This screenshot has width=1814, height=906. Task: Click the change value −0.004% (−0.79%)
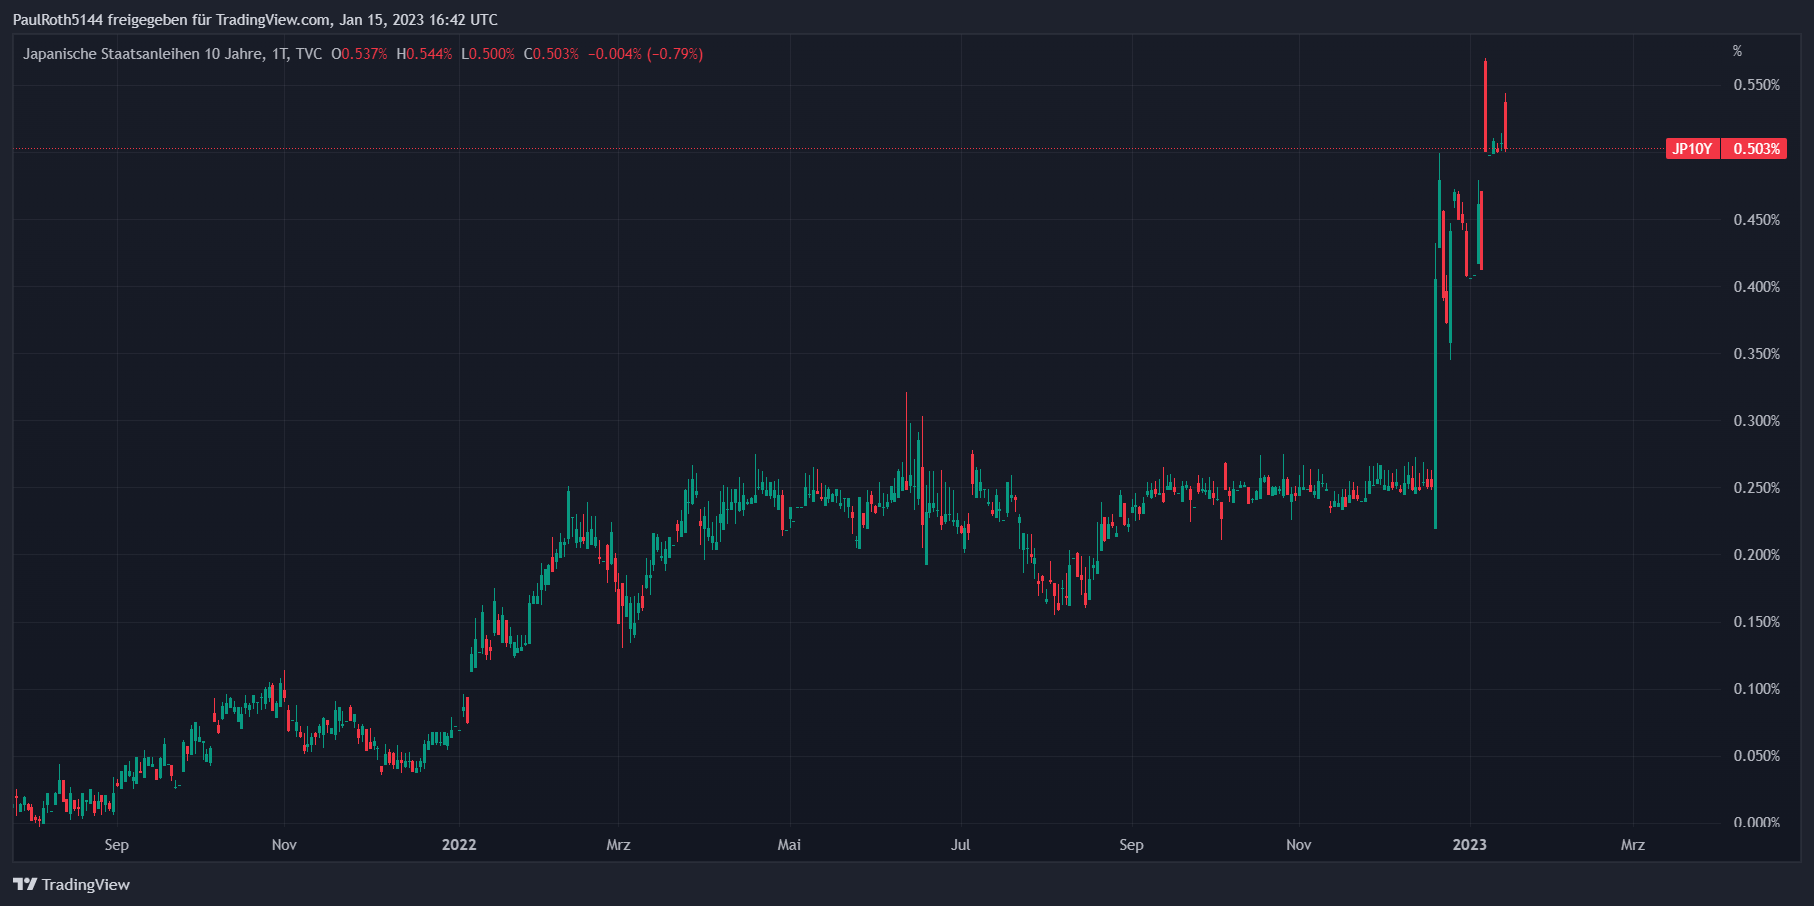tap(645, 54)
